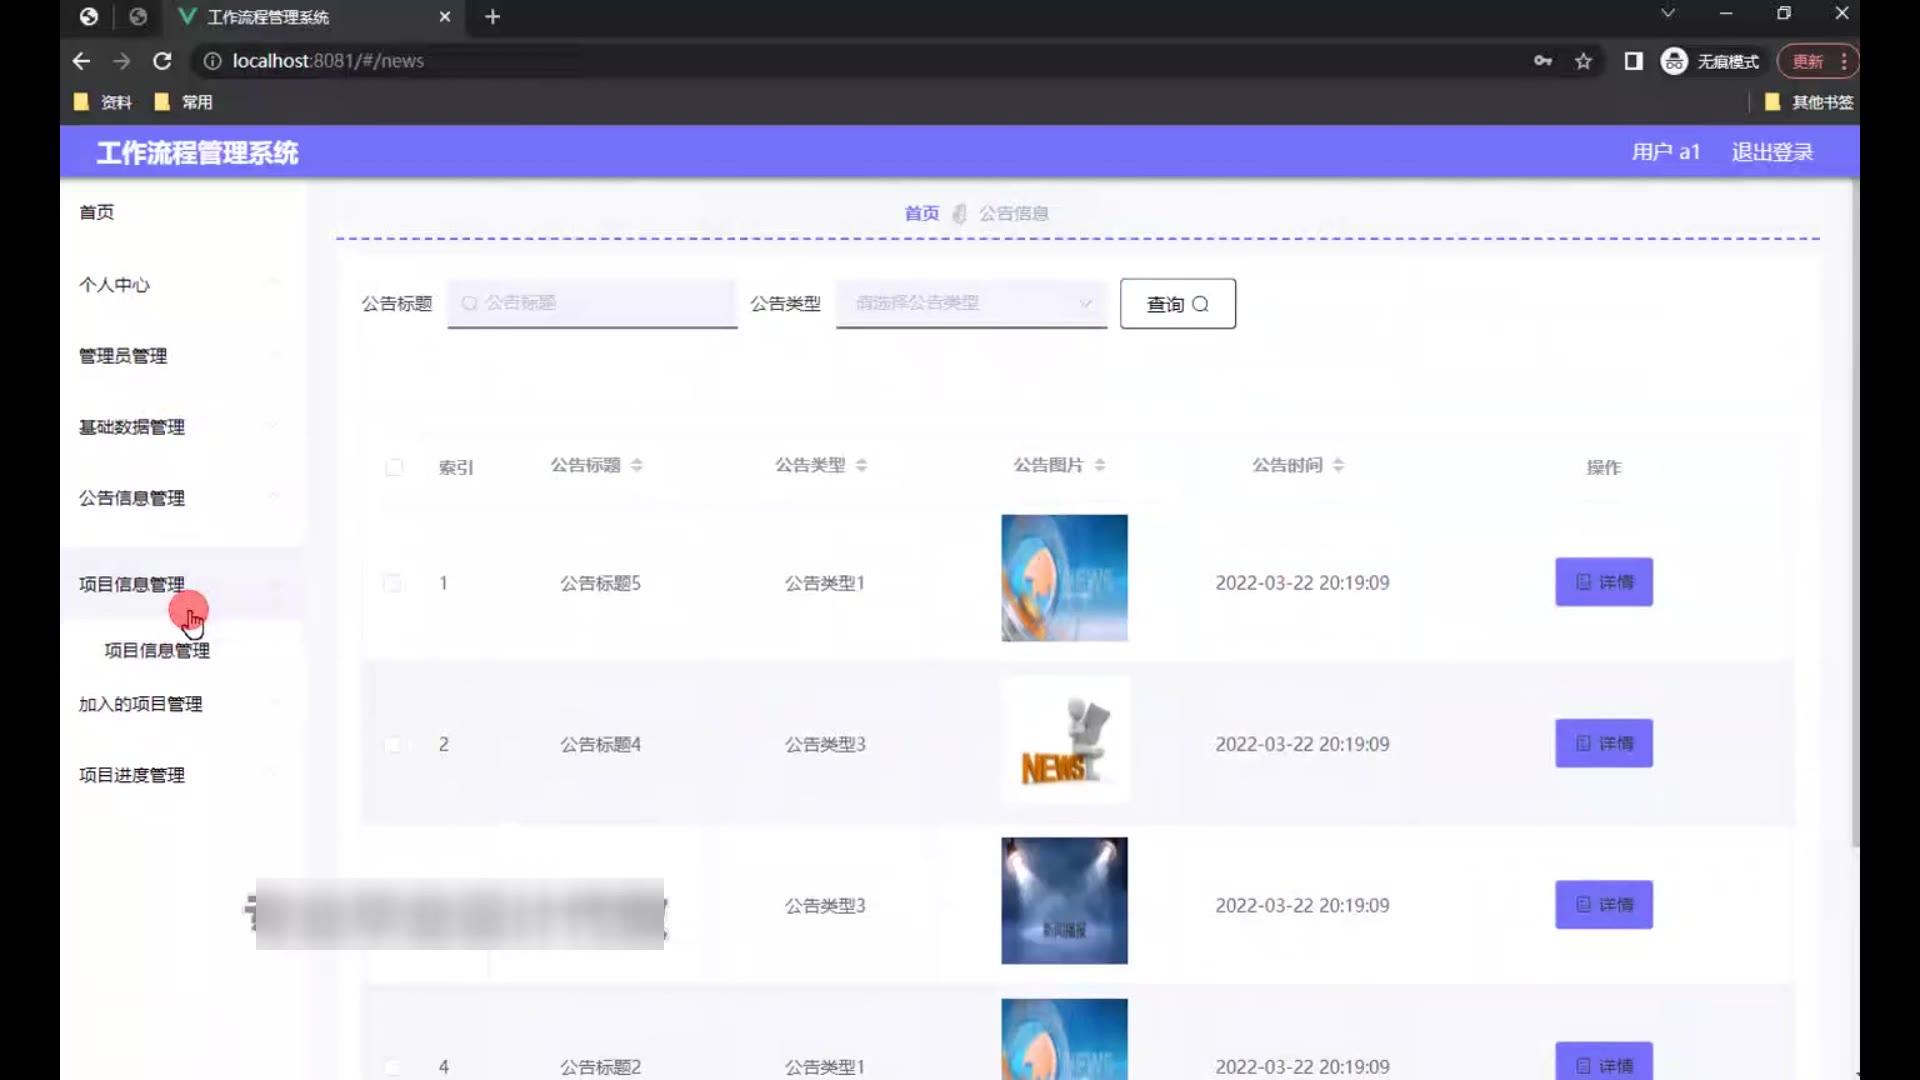
Task: Check the checkbox for row 1
Action: tap(393, 583)
